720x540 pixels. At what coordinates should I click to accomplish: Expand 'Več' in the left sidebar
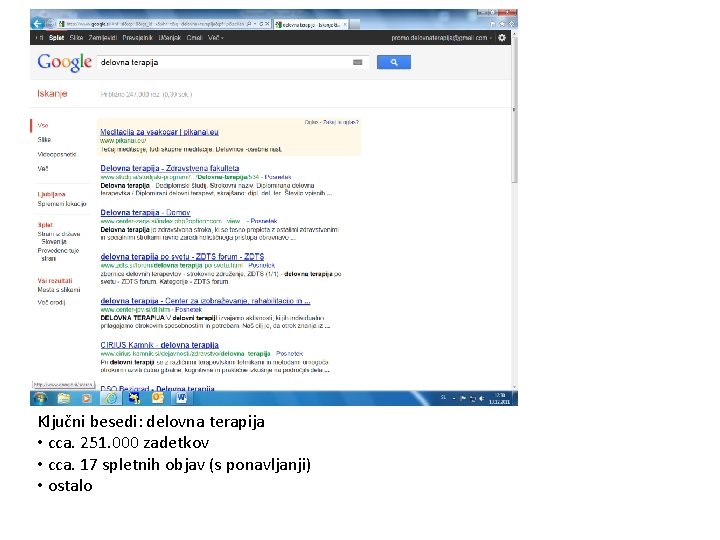point(43,169)
